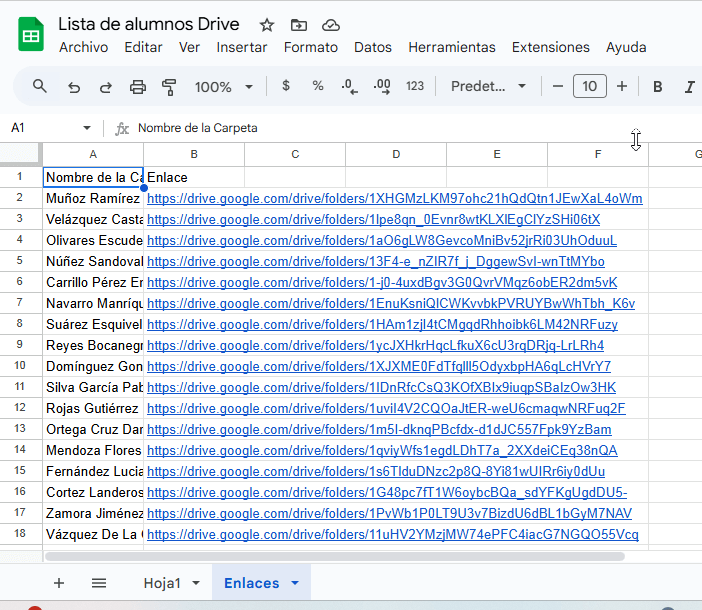Select the paint format tool
The image size is (702, 610).
(169, 87)
